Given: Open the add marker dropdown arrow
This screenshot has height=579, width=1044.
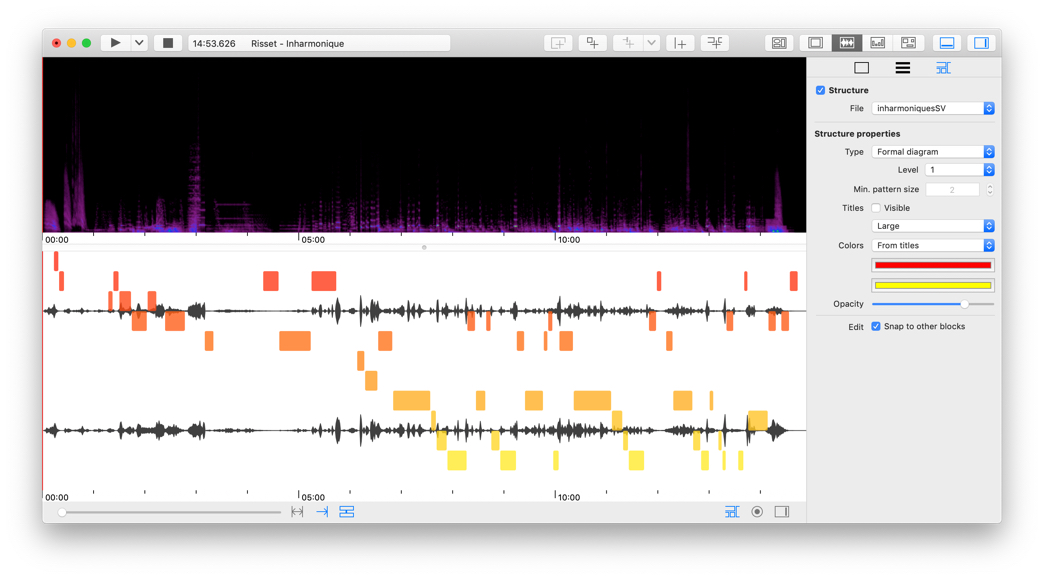Looking at the screenshot, I should point(651,43).
